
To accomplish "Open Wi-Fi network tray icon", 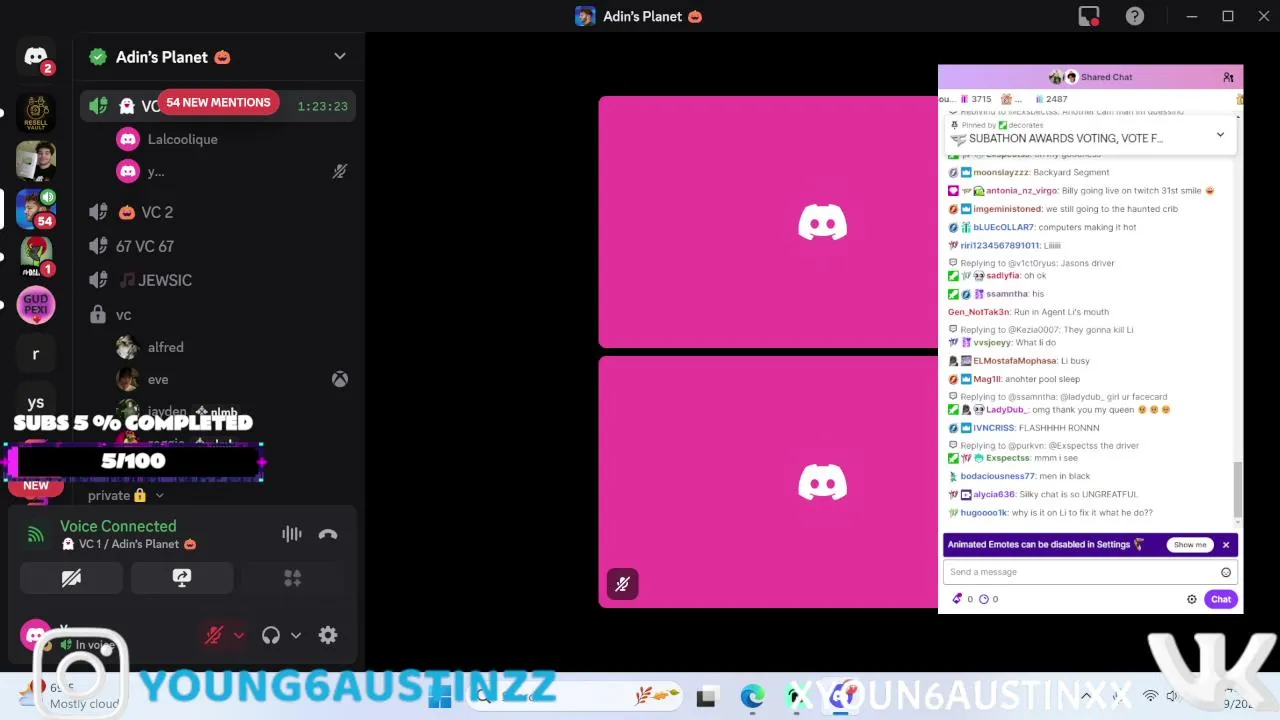I will click(x=1150, y=696).
